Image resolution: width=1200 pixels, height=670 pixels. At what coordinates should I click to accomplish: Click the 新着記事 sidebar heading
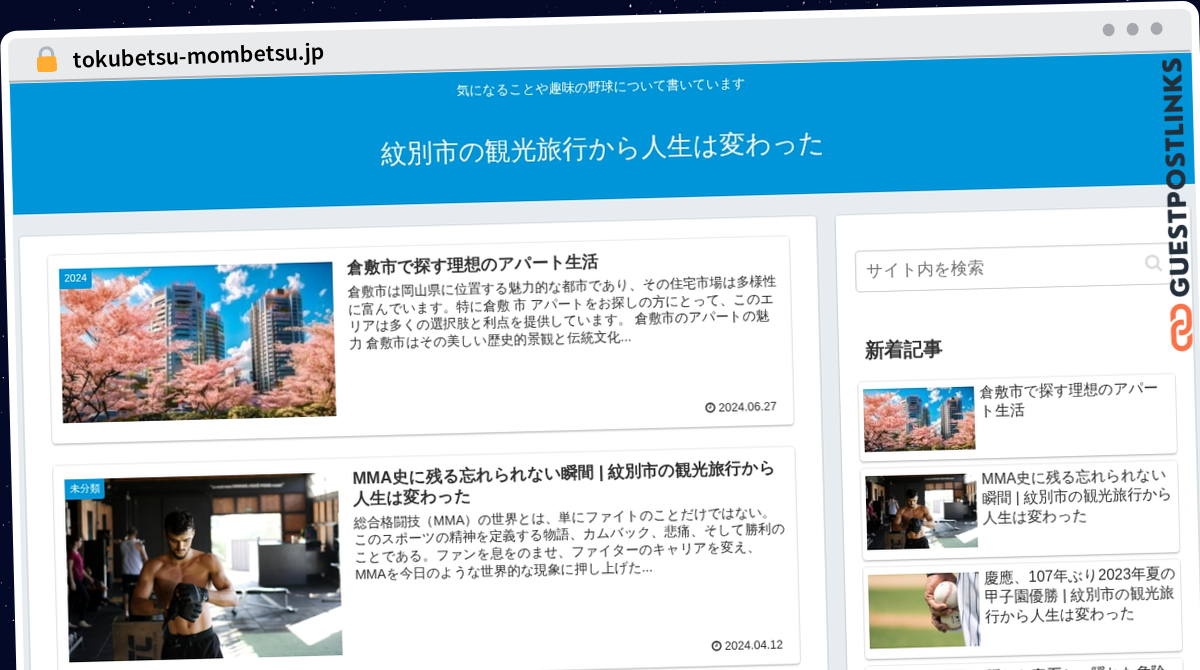[904, 350]
